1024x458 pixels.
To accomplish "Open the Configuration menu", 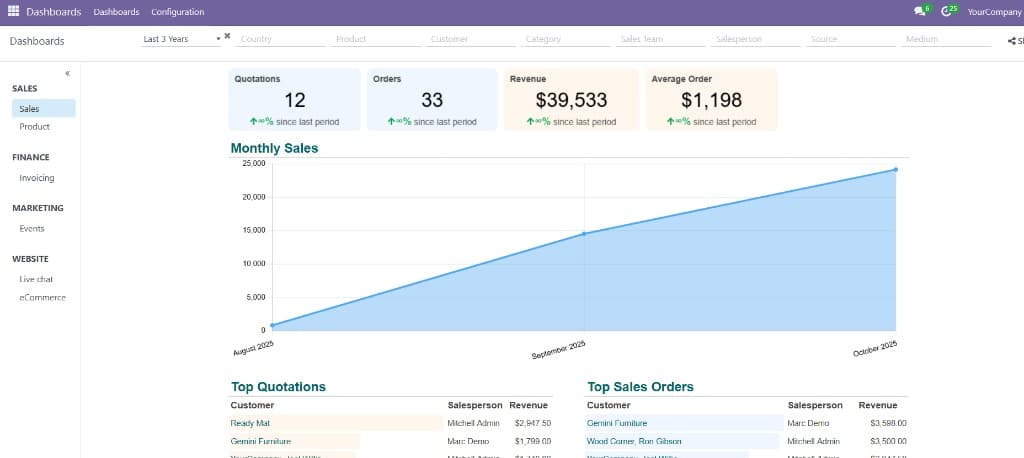I will [178, 12].
